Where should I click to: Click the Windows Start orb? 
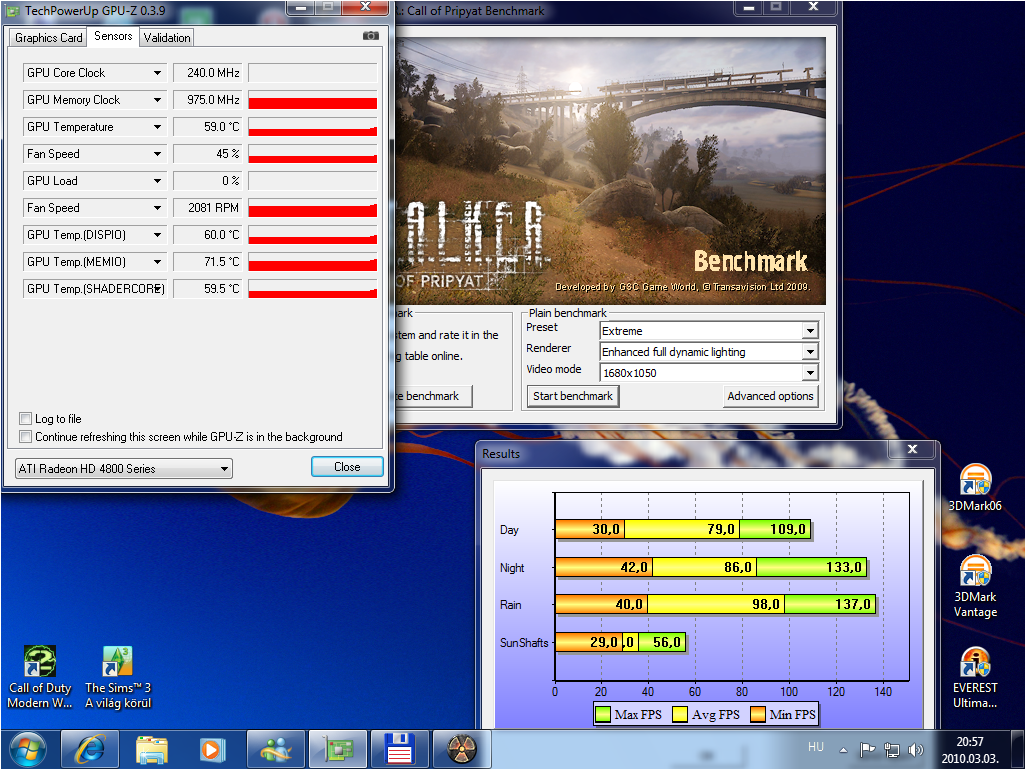[x=27, y=750]
